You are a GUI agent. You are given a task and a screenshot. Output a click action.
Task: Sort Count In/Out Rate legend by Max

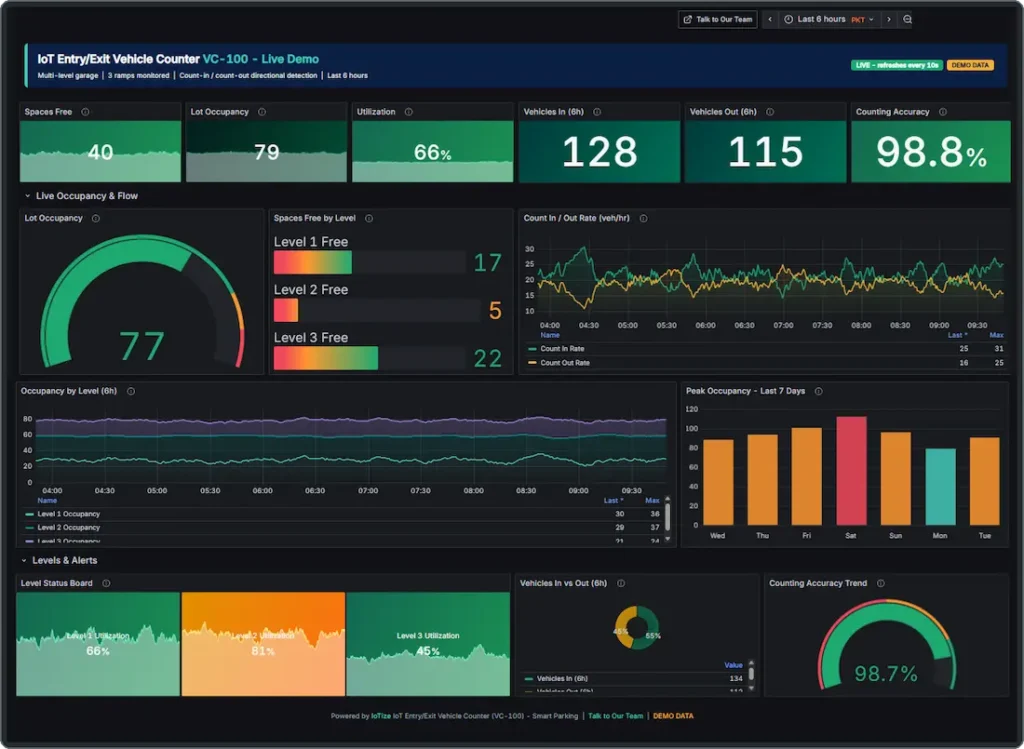tap(996, 335)
